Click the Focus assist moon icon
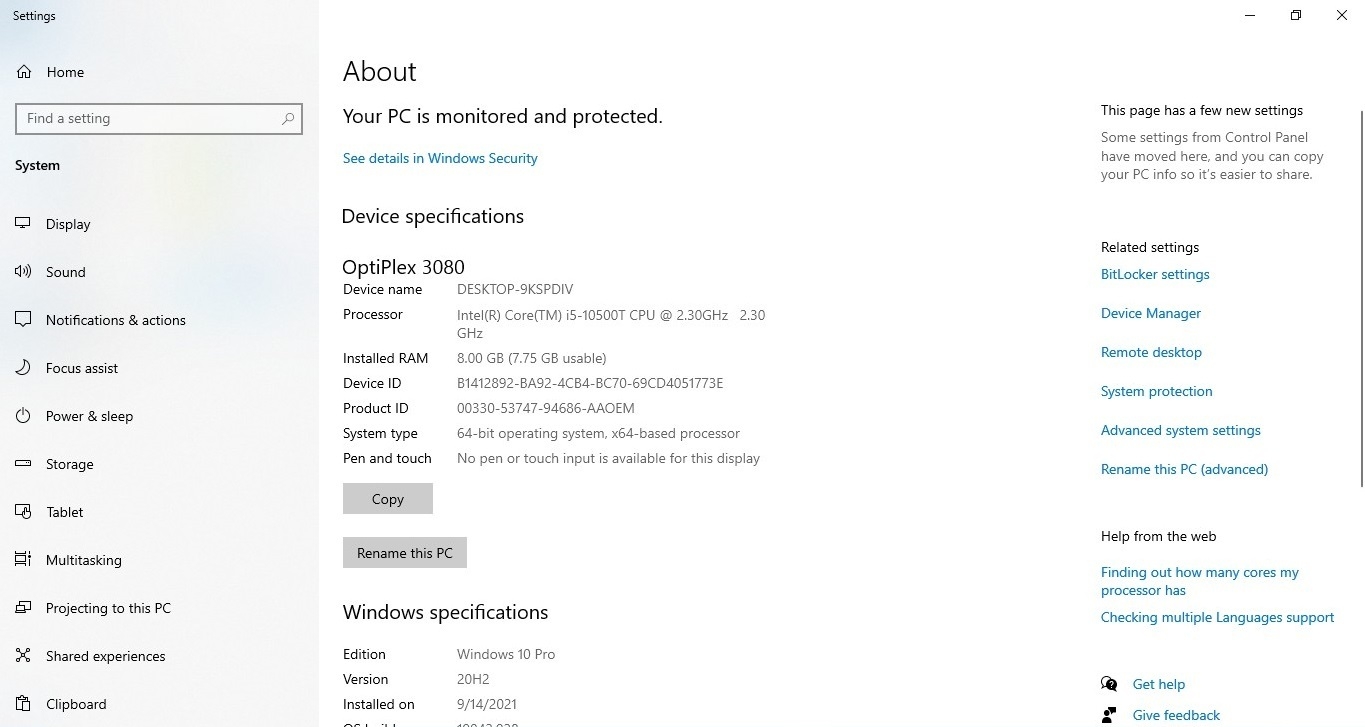1365x727 pixels. coord(23,368)
